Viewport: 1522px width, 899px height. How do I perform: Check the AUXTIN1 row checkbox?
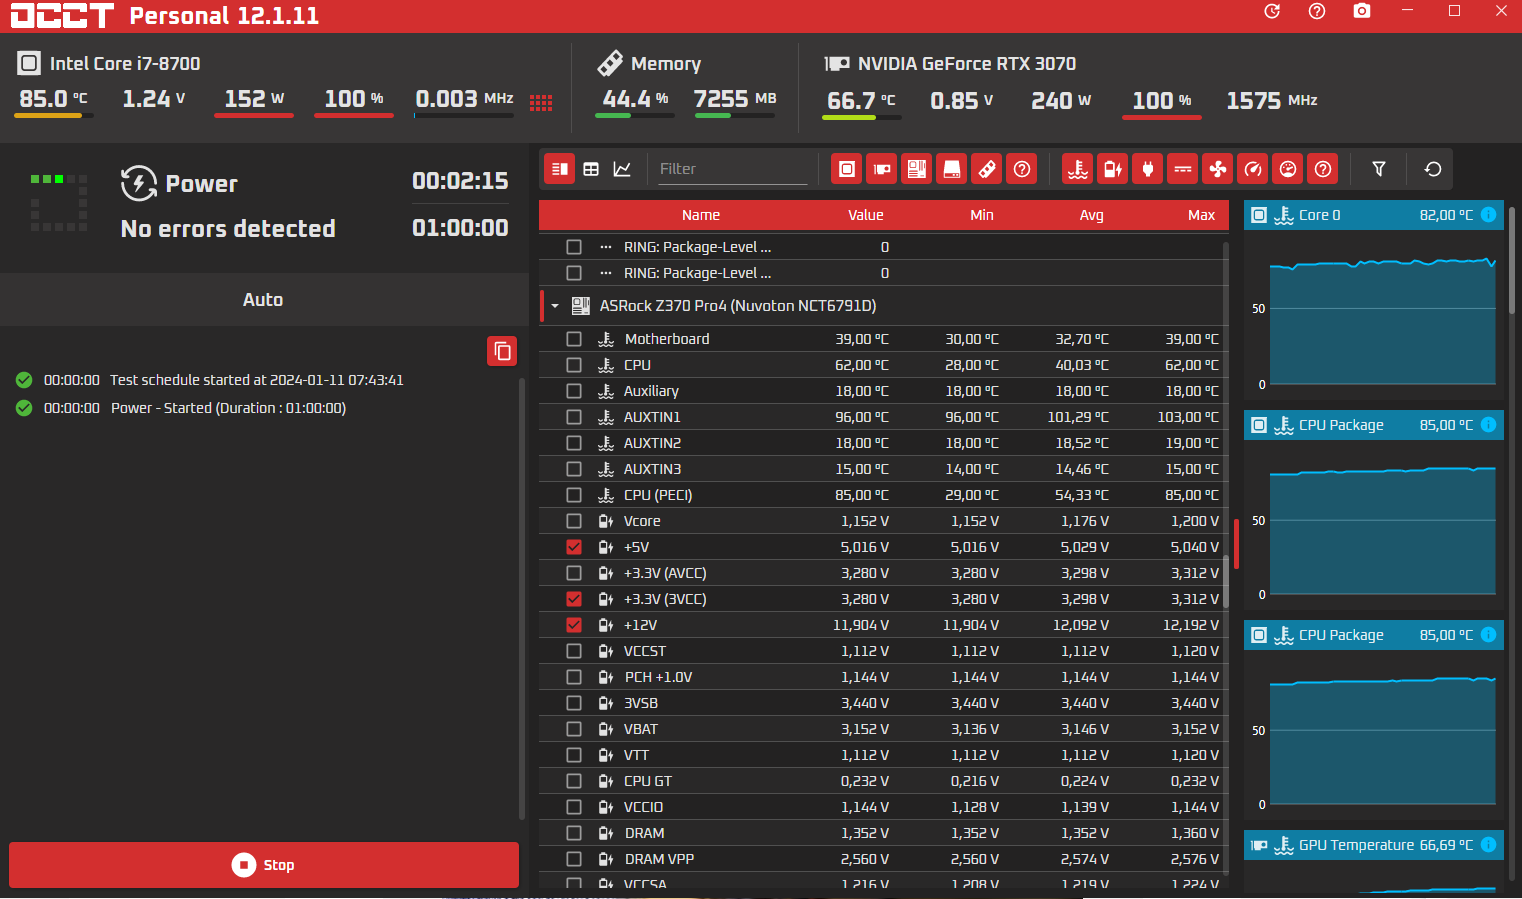click(574, 417)
